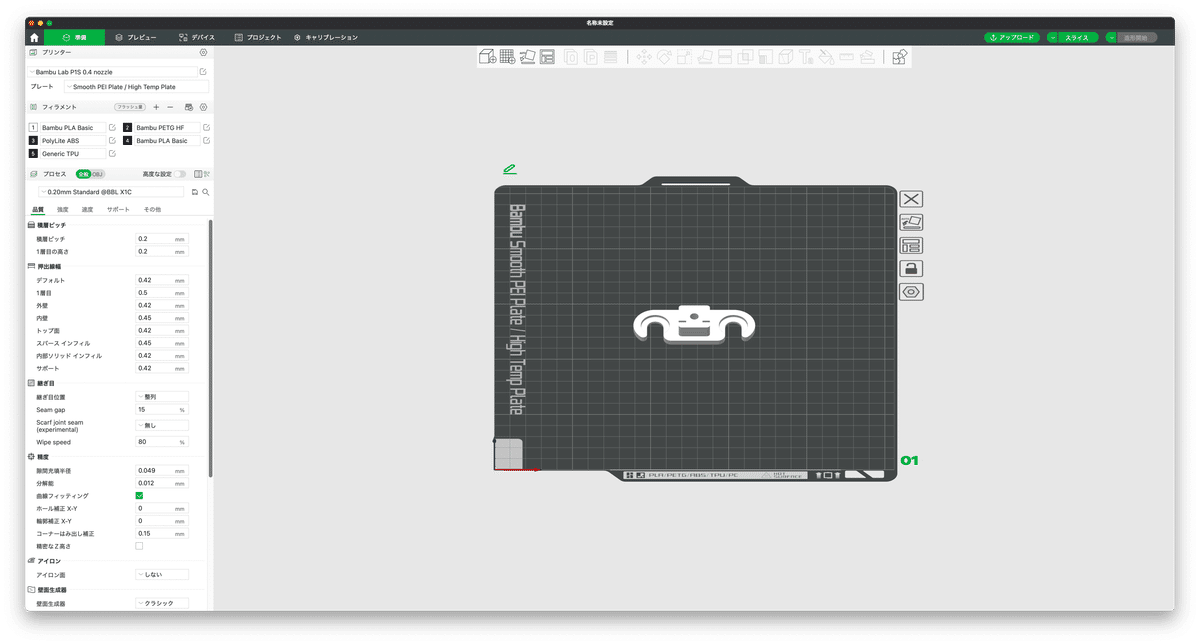Click the plate lock icon
The height and width of the screenshot is (644, 1200).
(912, 268)
